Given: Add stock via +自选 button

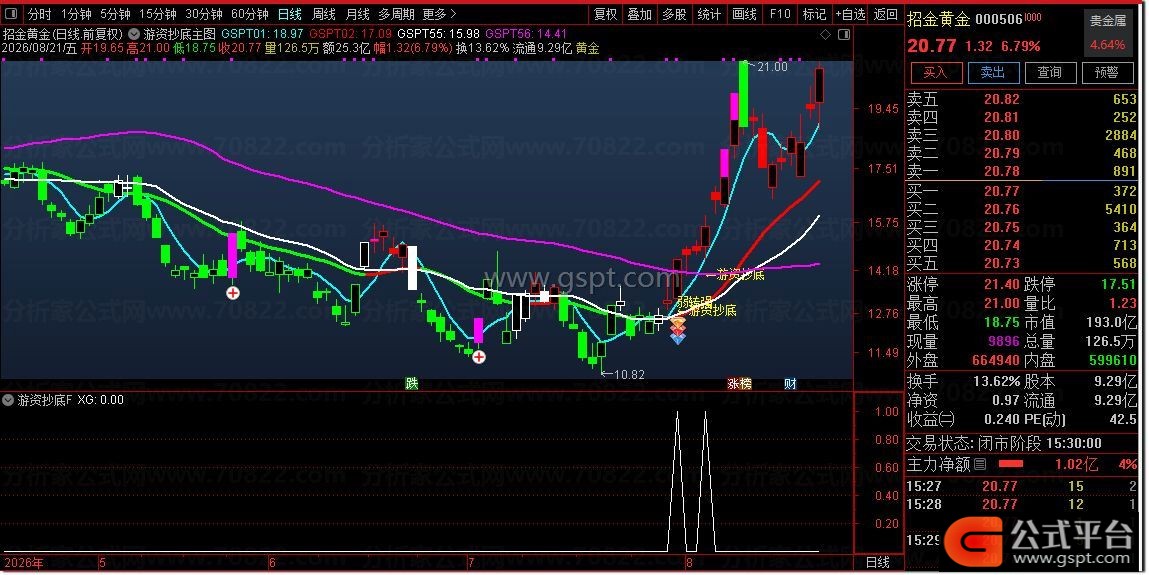Looking at the screenshot, I should (850, 14).
